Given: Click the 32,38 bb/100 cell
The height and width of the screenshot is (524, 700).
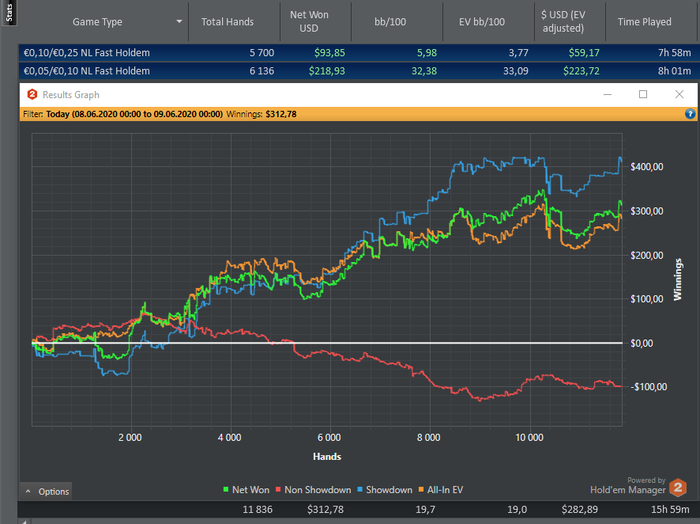Looking at the screenshot, I should click(x=424, y=71).
